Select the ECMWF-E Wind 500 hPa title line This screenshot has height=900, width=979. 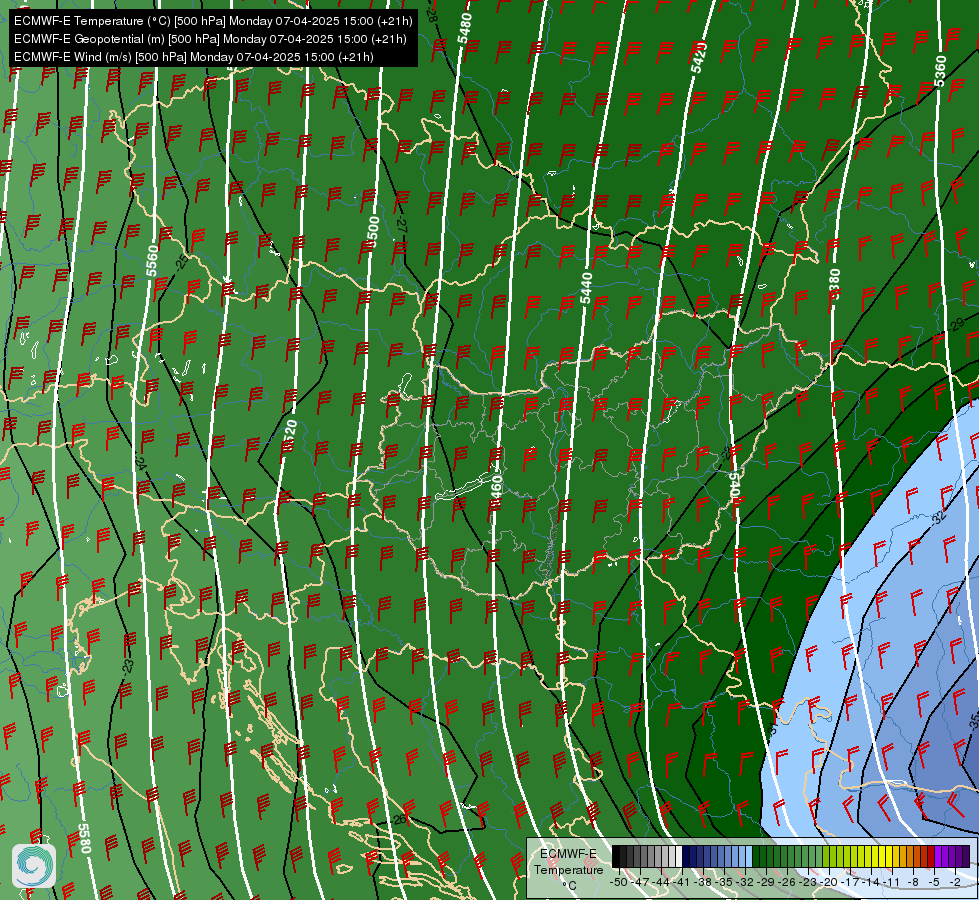click(194, 57)
